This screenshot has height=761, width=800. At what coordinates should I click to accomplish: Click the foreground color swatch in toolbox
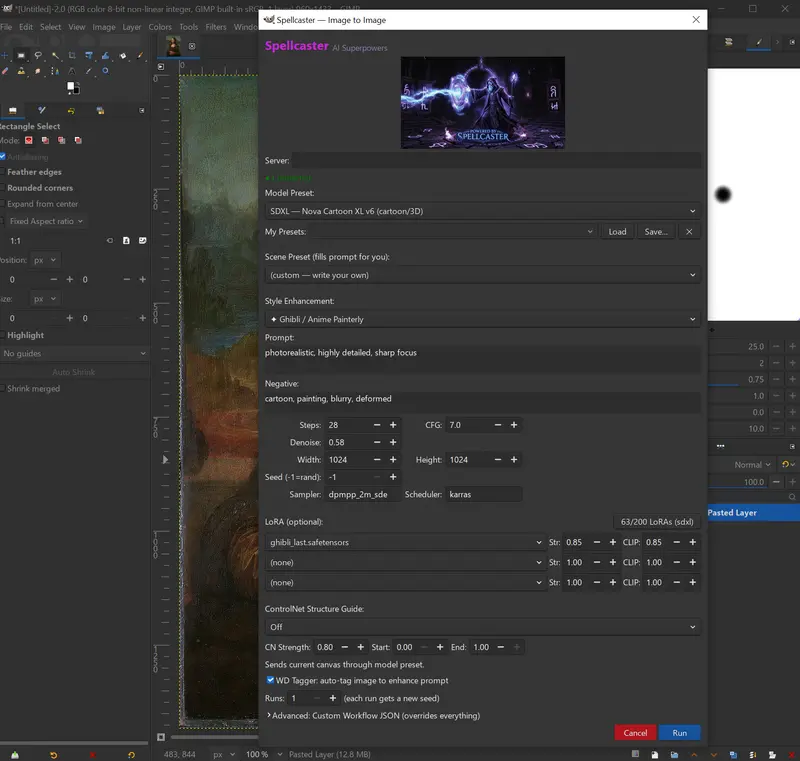point(71,86)
